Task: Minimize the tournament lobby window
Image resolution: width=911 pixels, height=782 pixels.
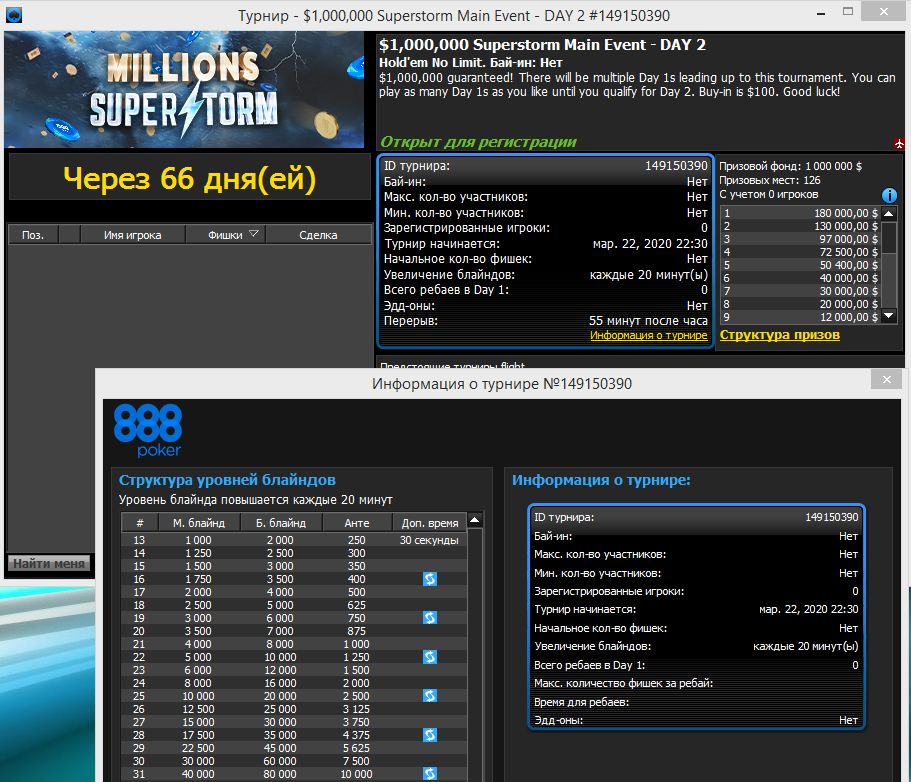Action: tap(821, 13)
